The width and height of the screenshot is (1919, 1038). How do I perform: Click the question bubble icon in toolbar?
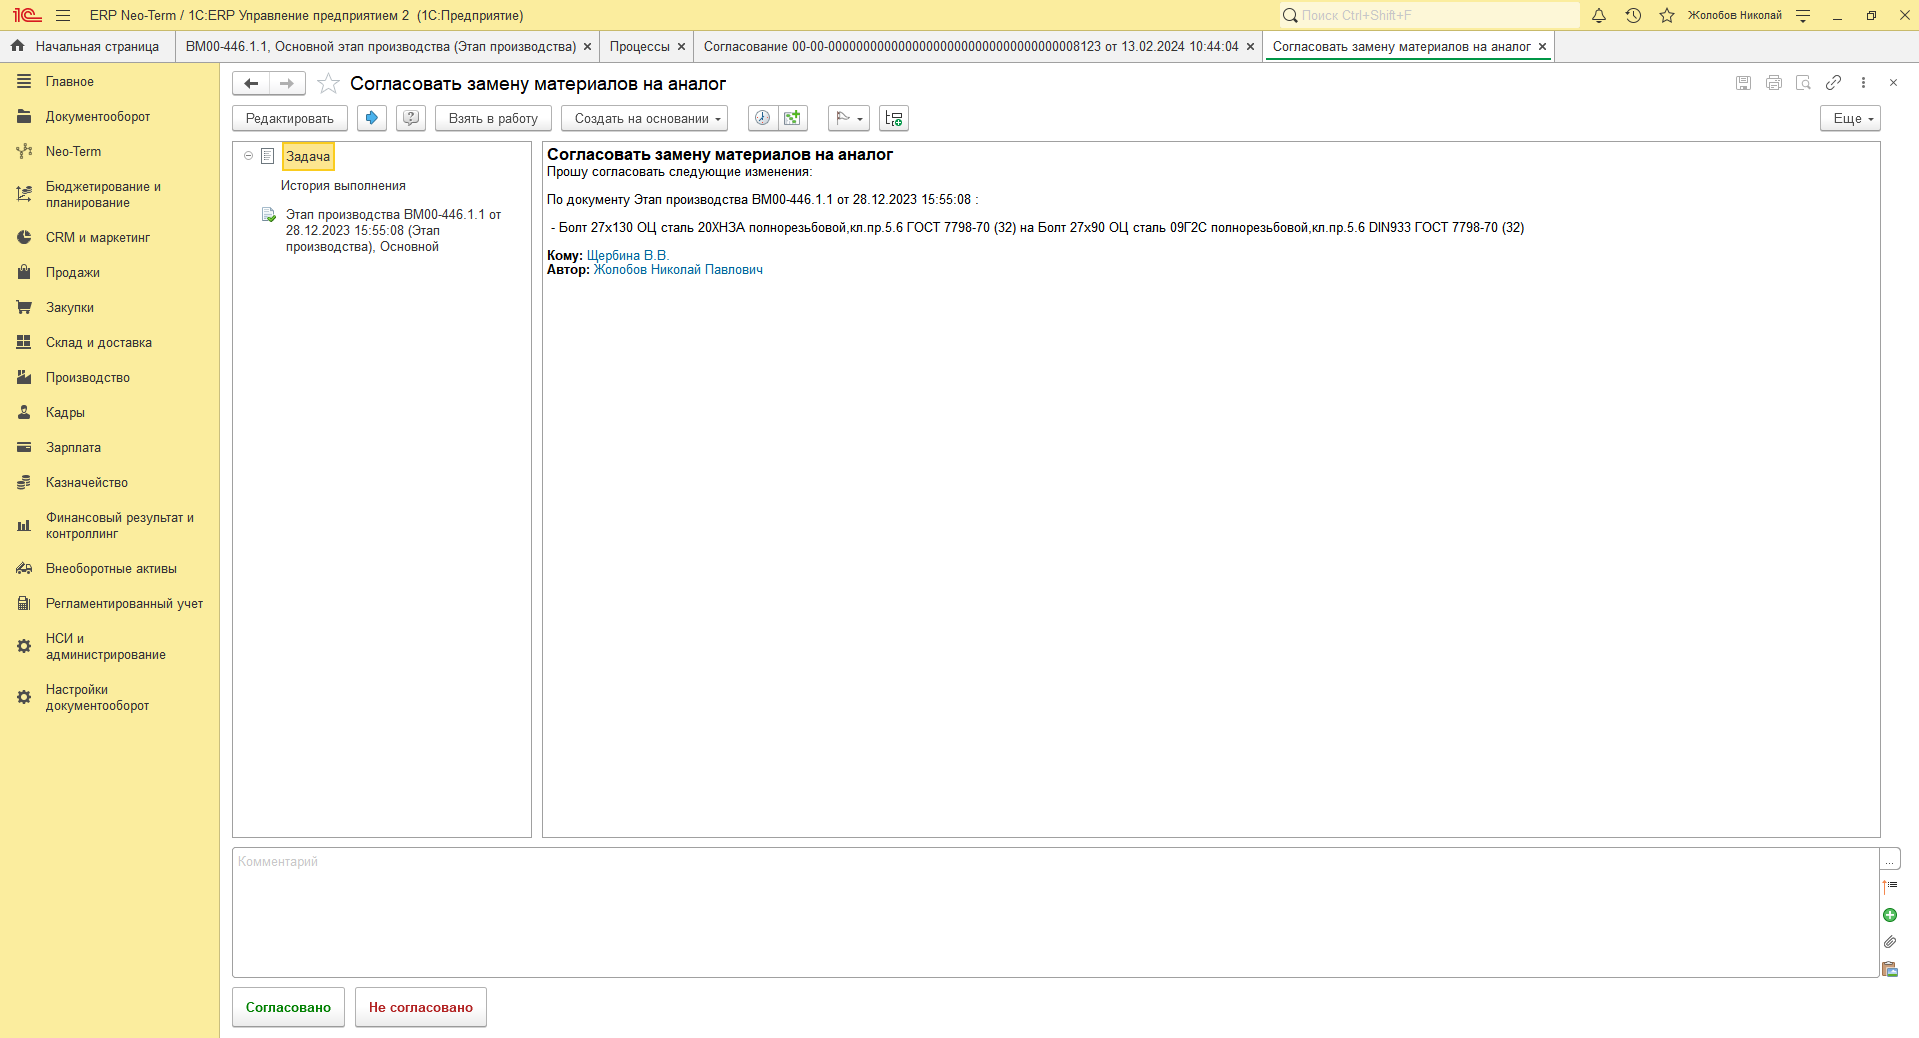tap(411, 118)
